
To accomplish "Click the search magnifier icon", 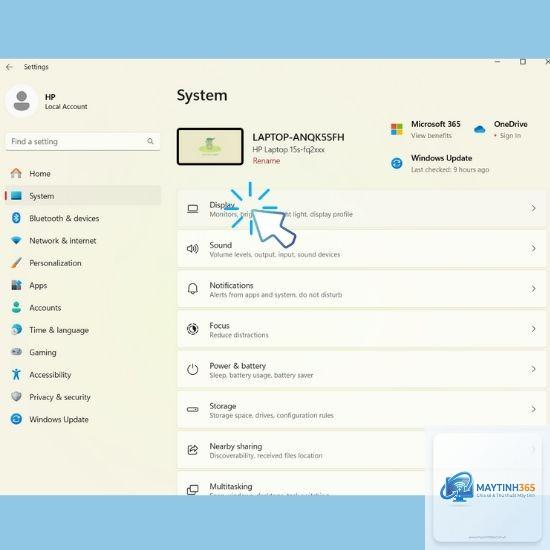I will 150,141.
